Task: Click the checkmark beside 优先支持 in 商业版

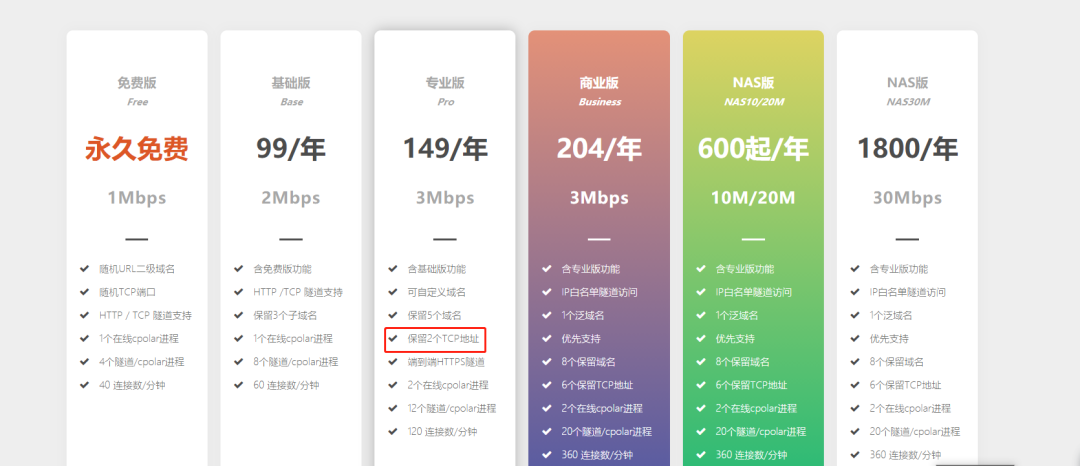Action: (x=547, y=339)
